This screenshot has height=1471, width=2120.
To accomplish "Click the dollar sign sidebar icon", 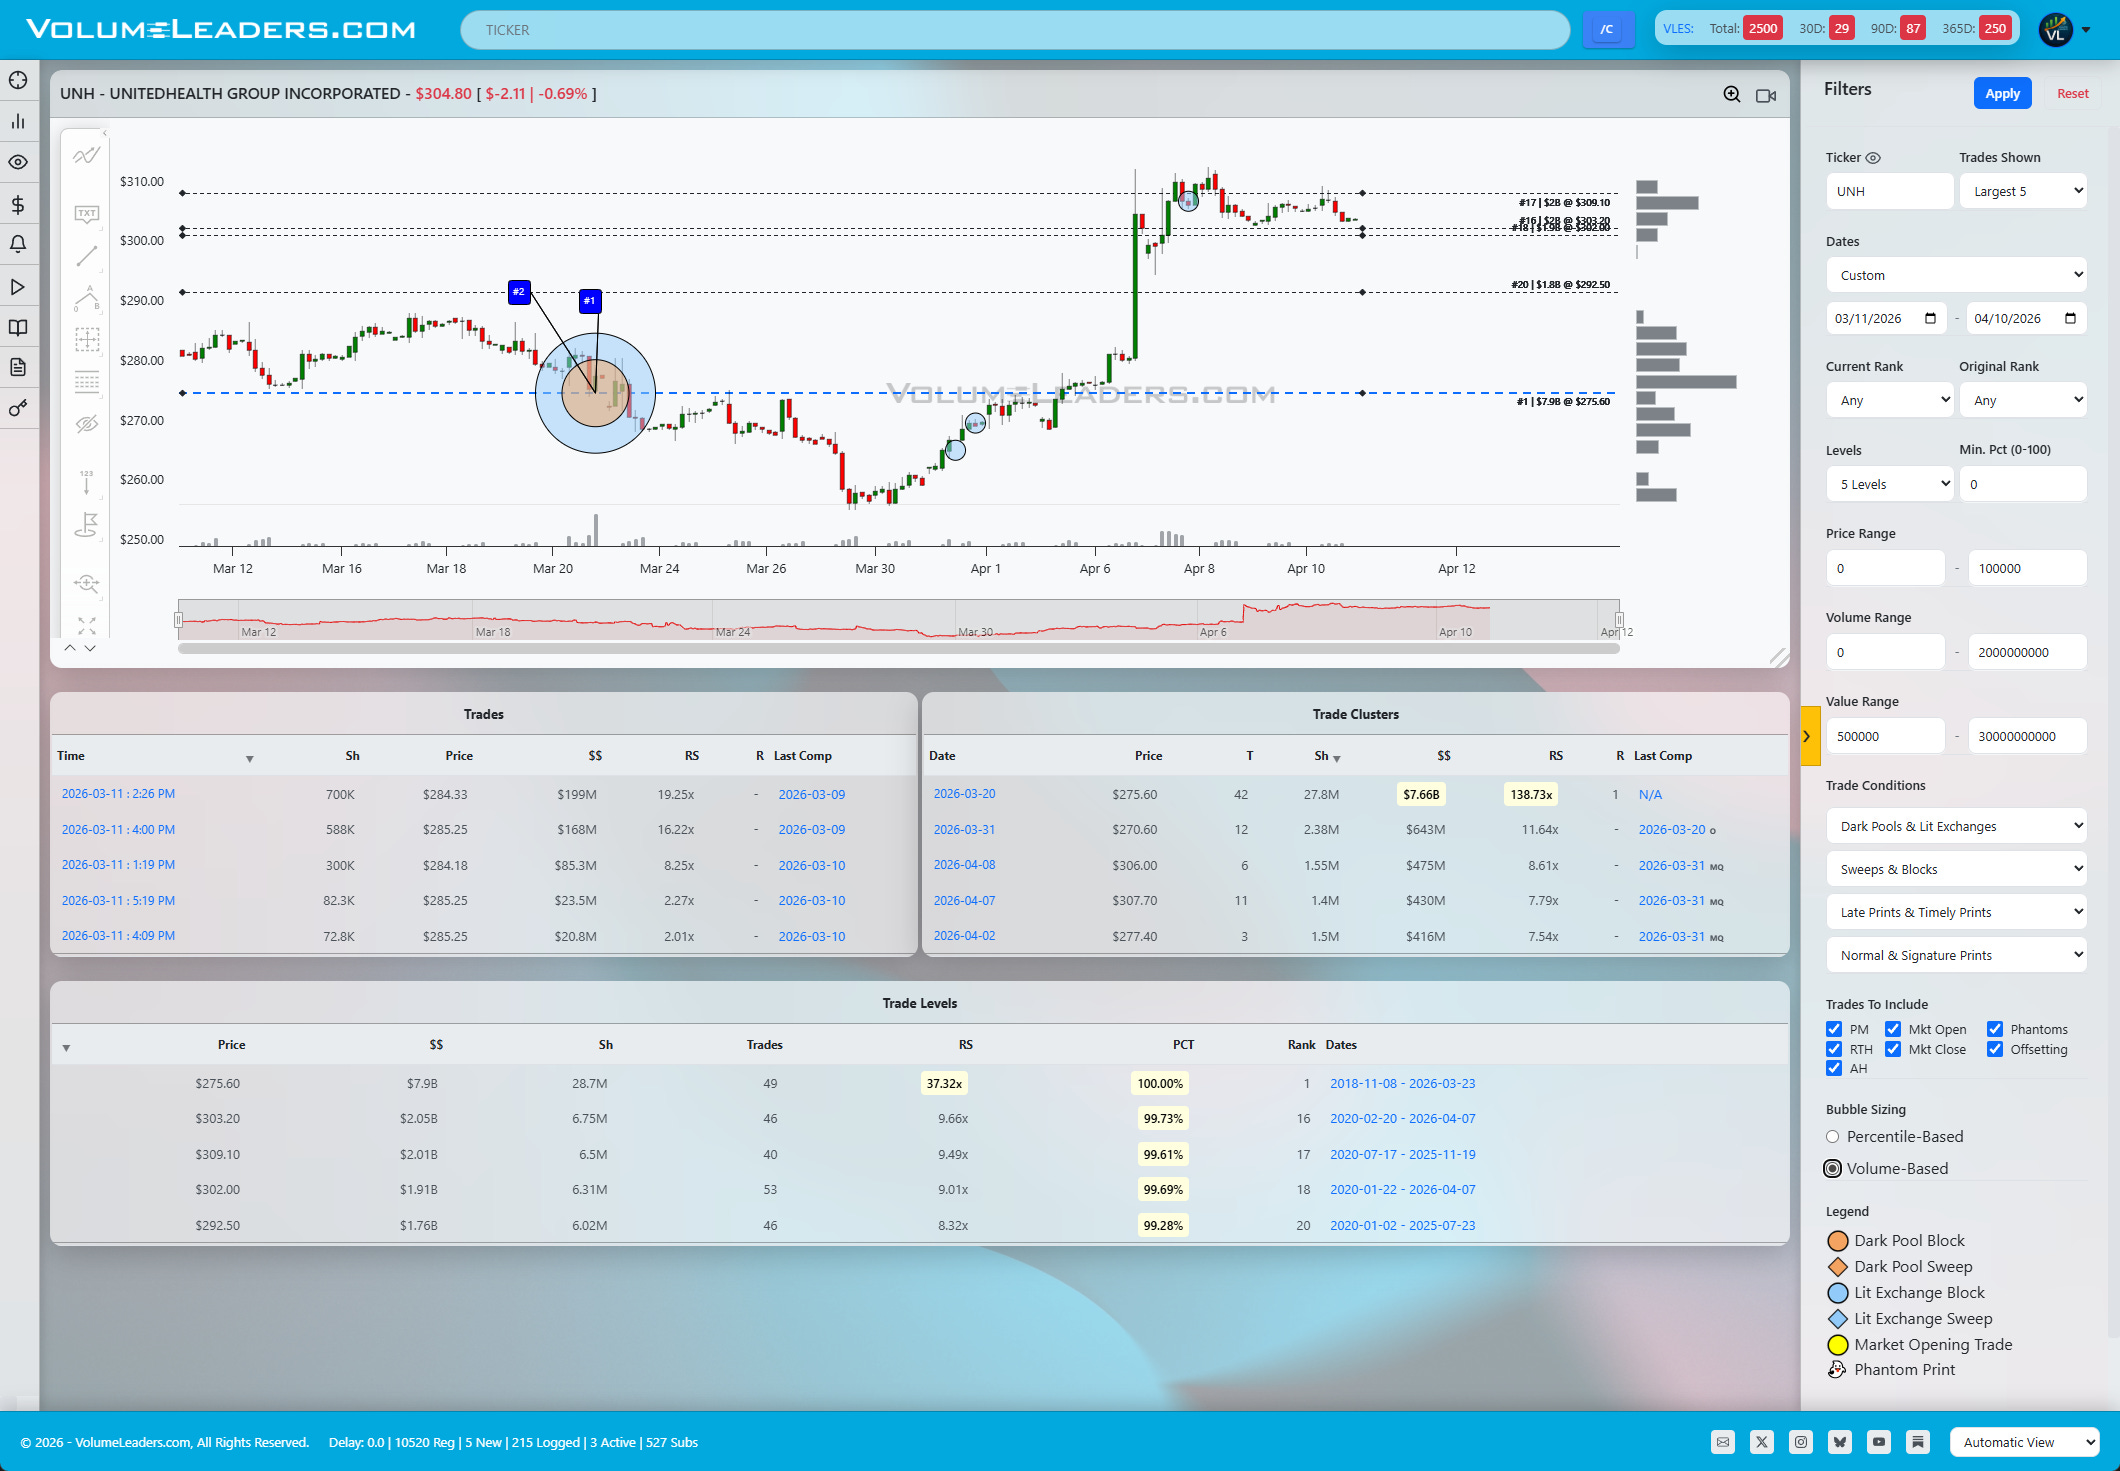I will pos(18,205).
